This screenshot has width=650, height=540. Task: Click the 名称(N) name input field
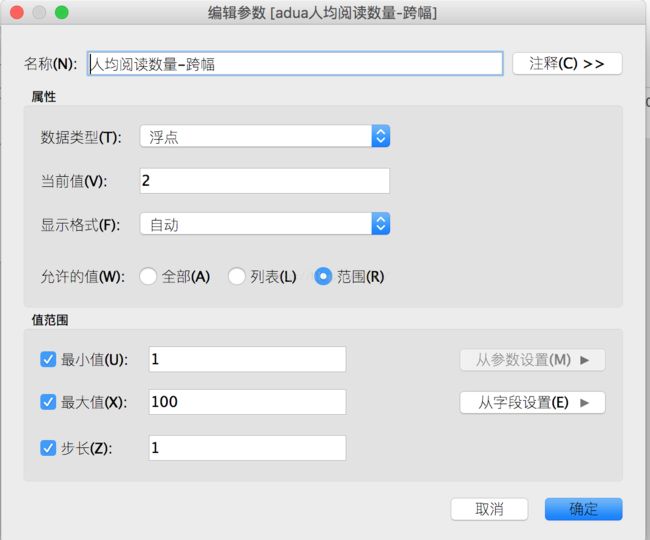(x=295, y=64)
